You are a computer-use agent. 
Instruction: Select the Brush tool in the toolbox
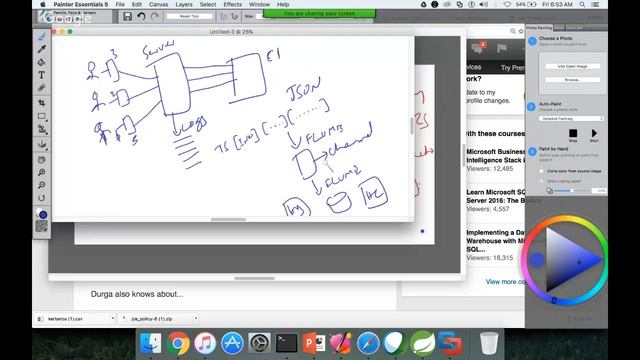click(42, 37)
